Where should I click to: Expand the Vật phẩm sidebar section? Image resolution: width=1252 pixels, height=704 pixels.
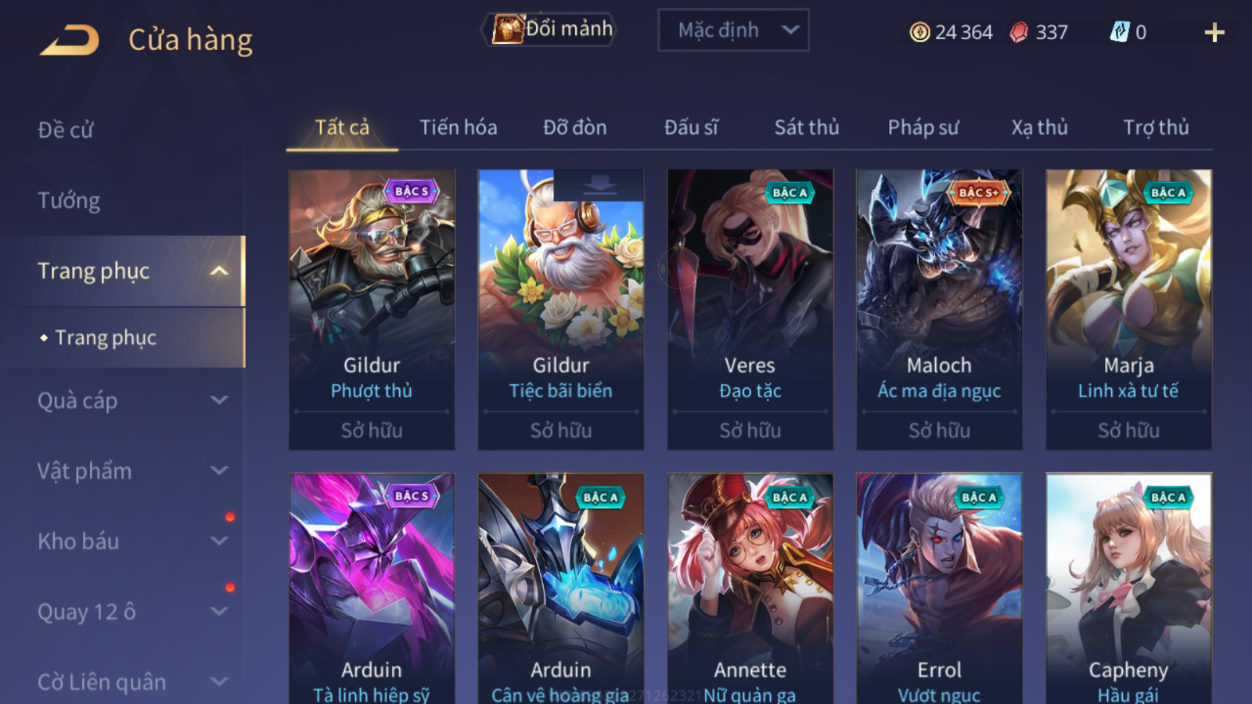click(x=219, y=471)
